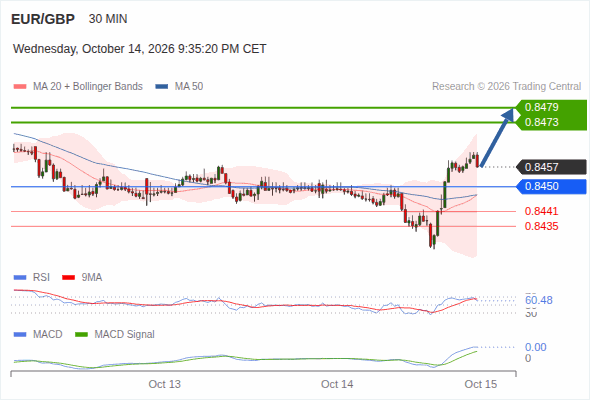This screenshot has height=400, width=590.
Task: Click the EUR/GBP chart title
Action: pyautogui.click(x=43, y=19)
